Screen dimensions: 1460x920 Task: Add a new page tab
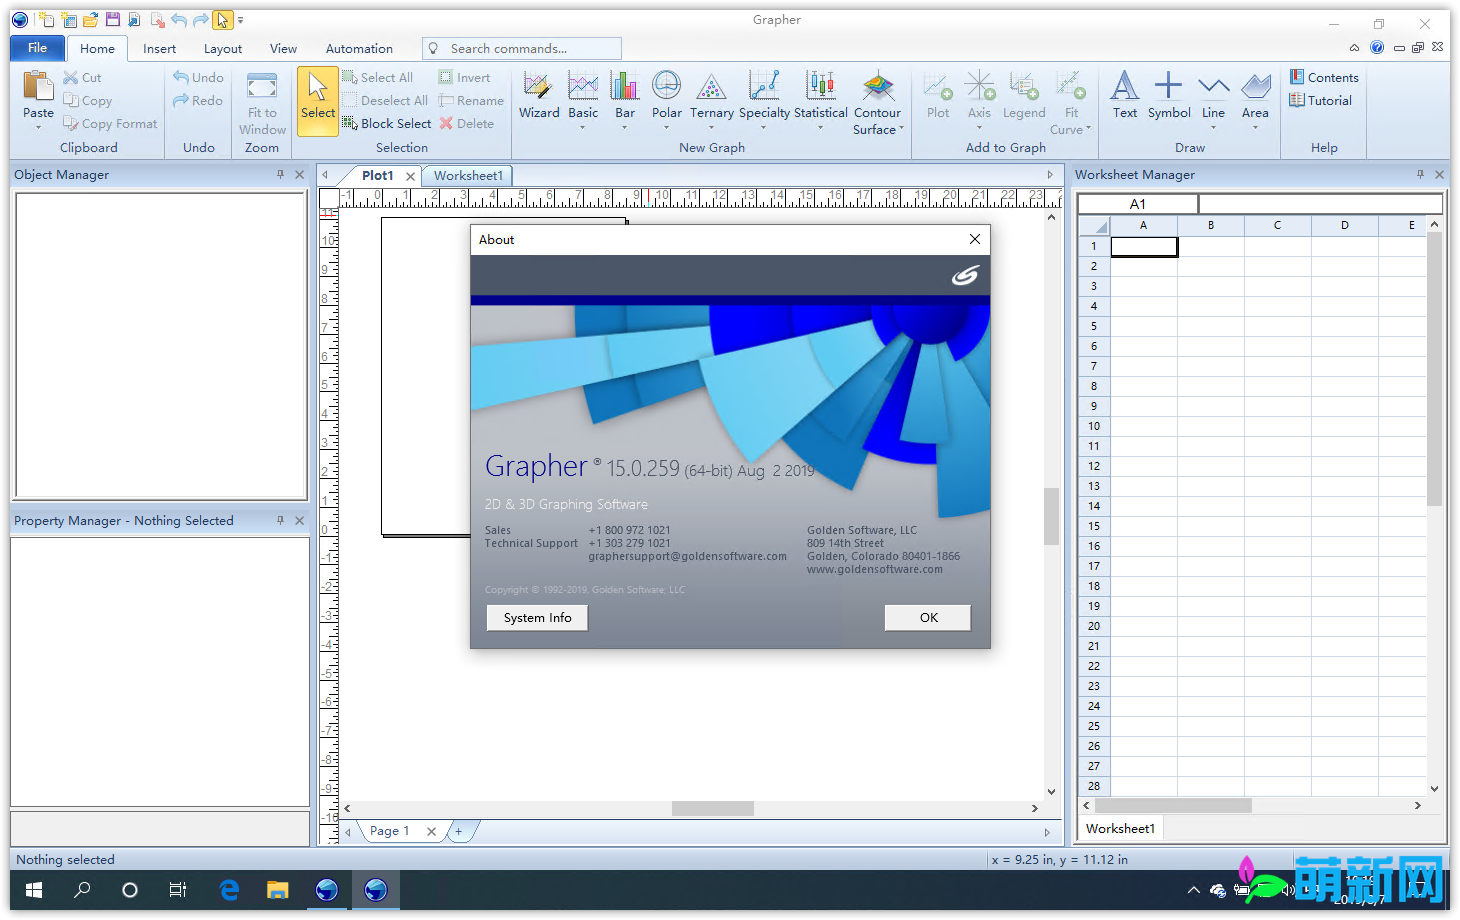pos(459,831)
